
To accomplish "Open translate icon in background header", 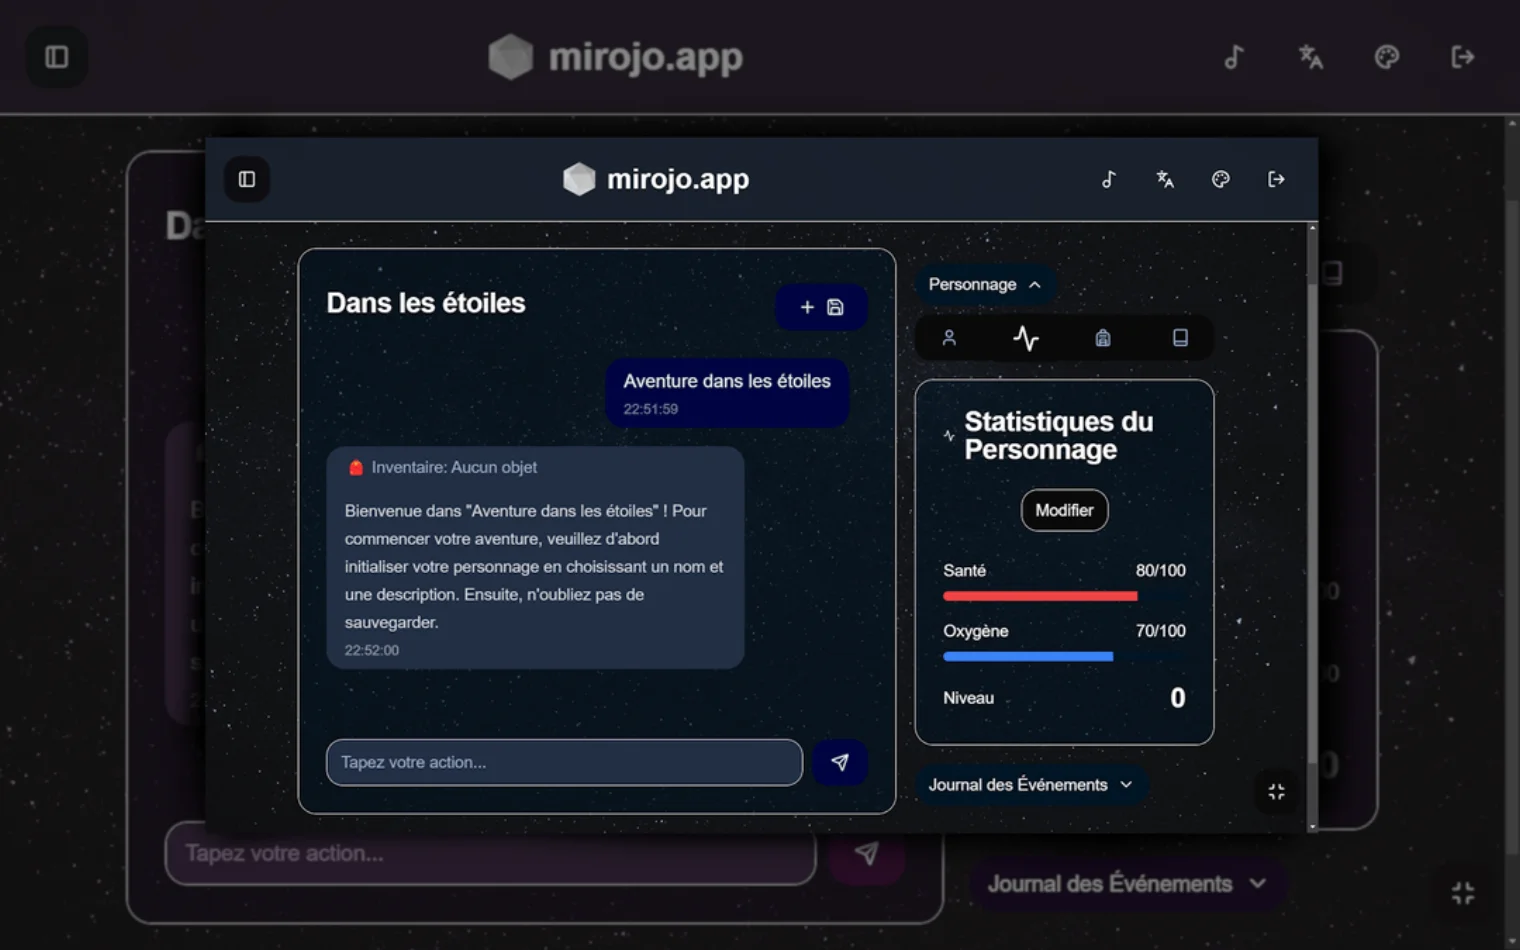I will pyautogui.click(x=1310, y=57).
